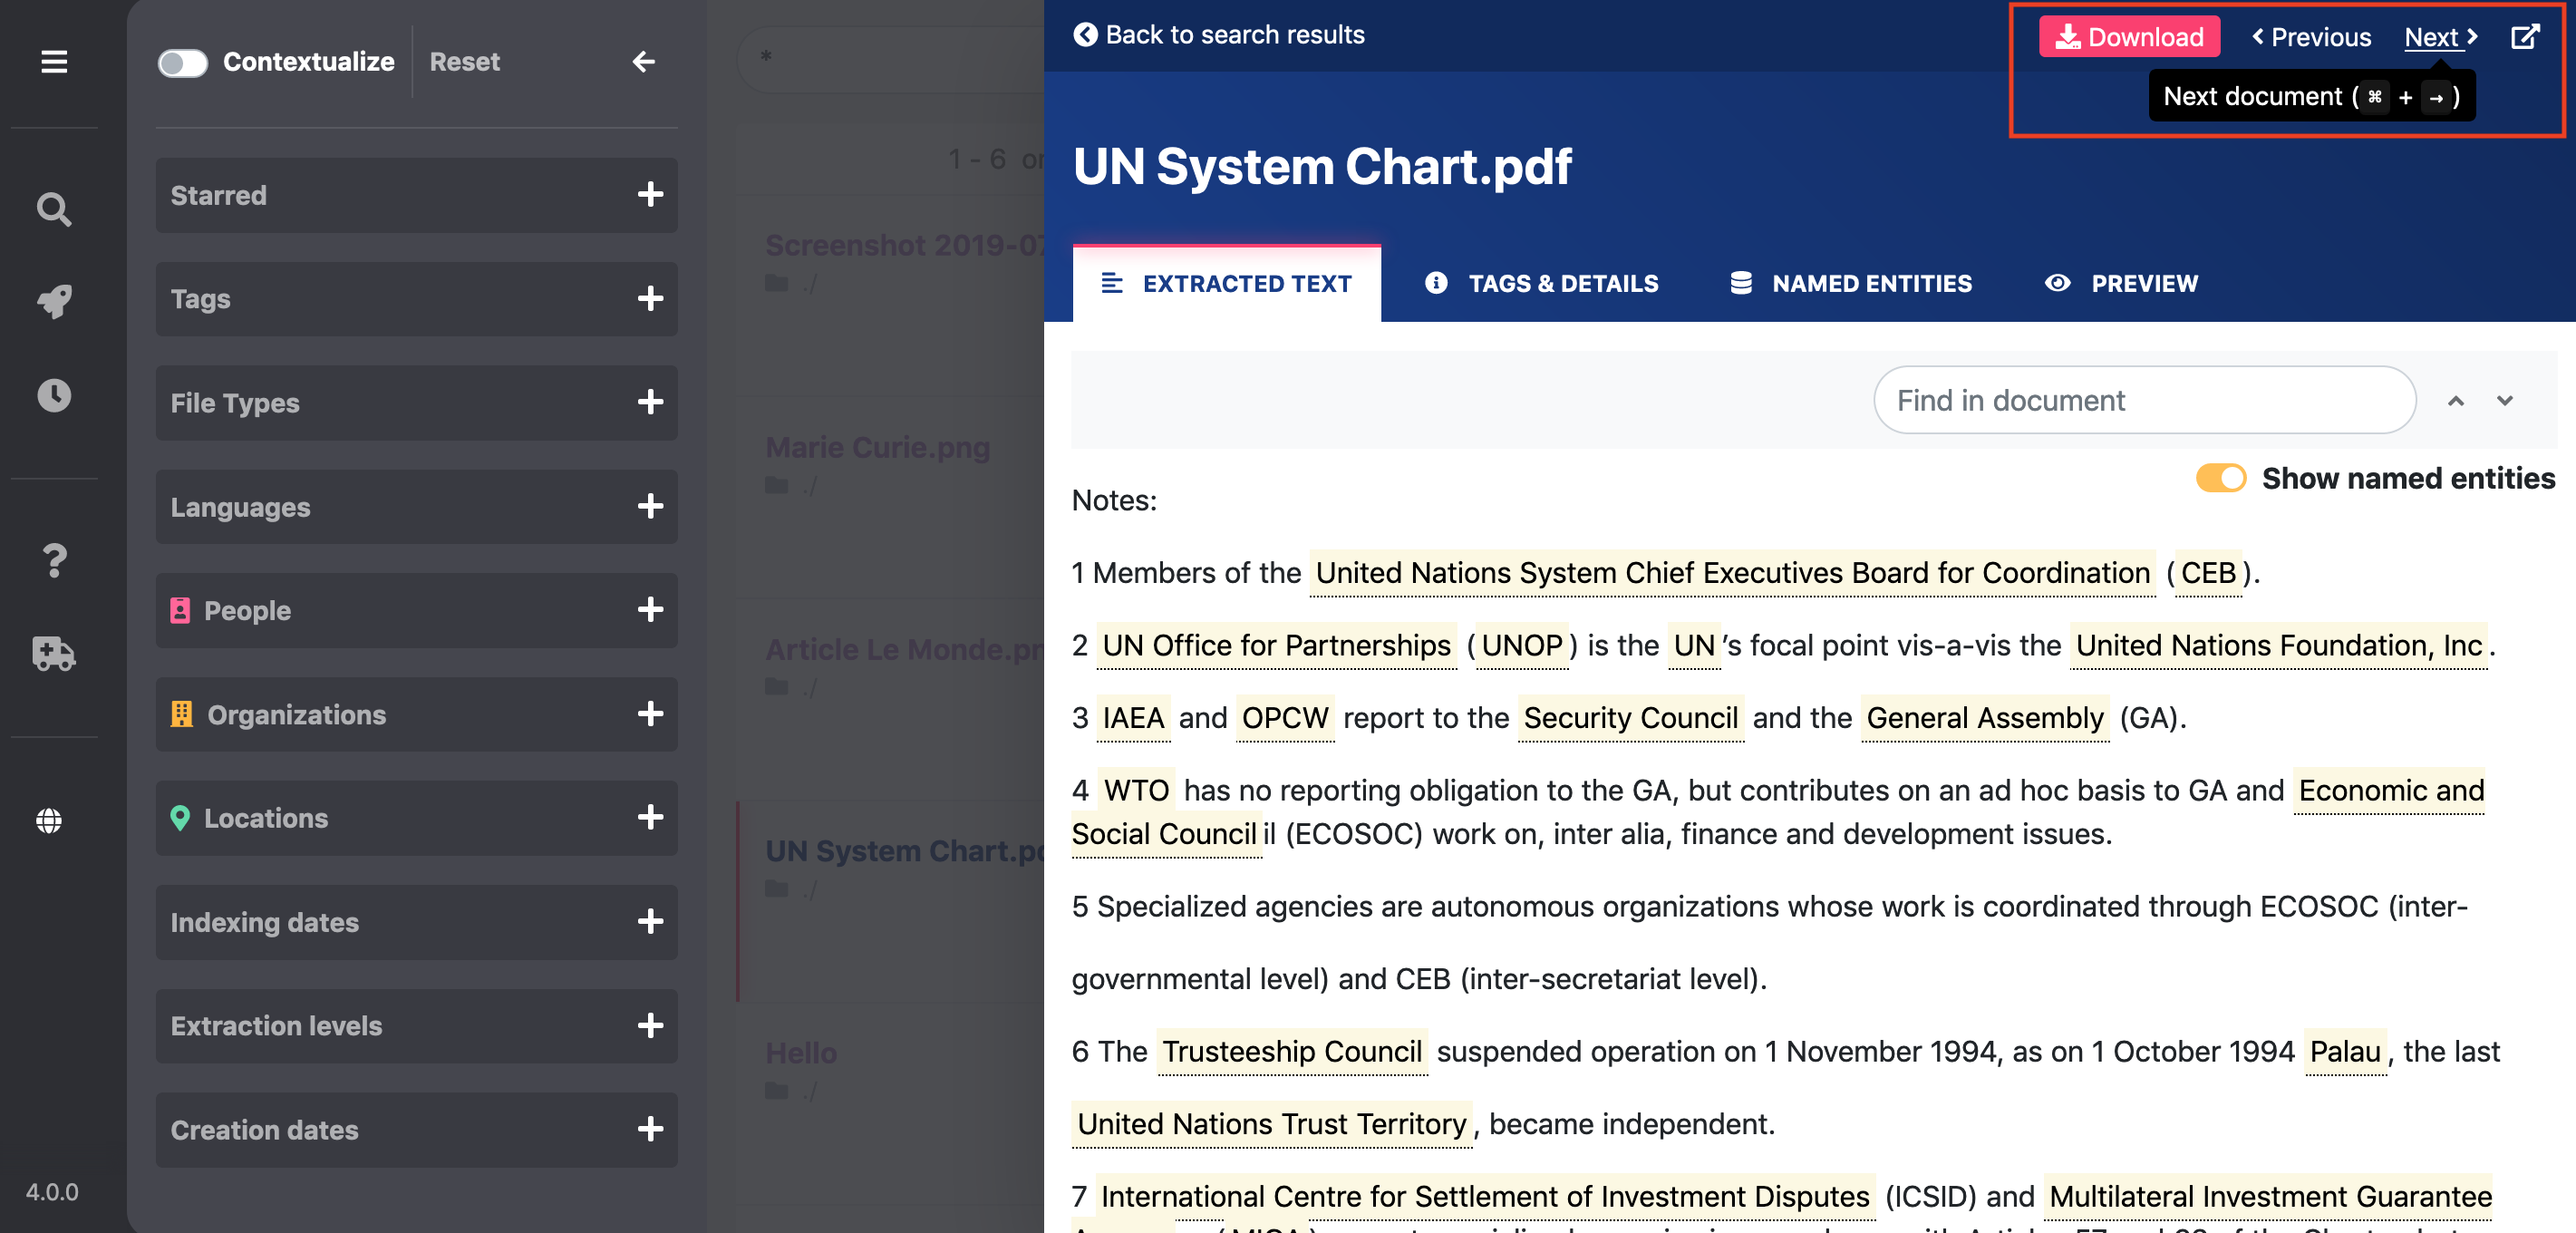Click the Reset filters button
Image resolution: width=2576 pixels, height=1233 pixels.
(x=464, y=62)
